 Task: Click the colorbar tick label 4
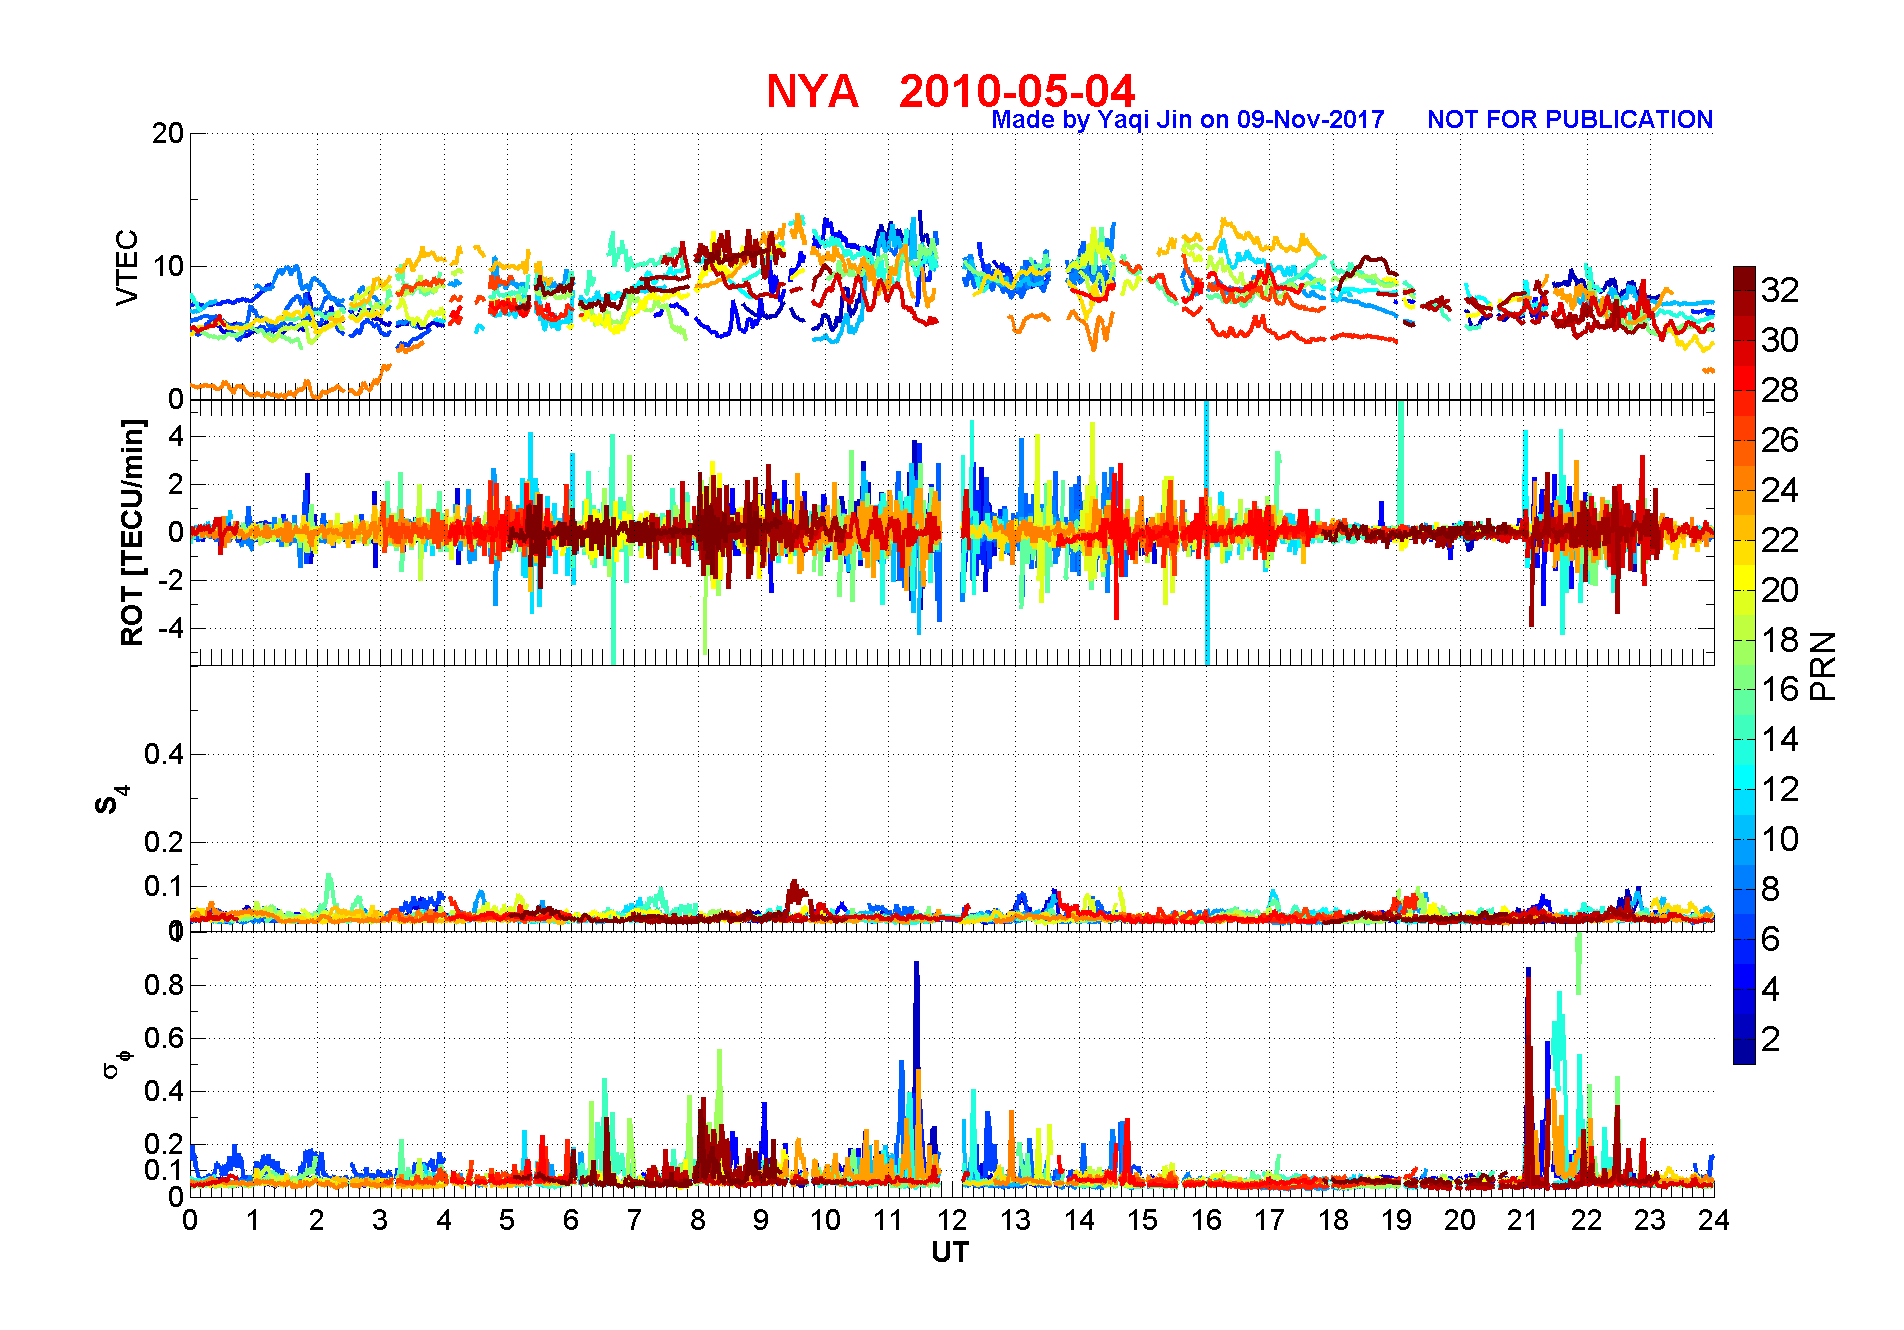[x=1771, y=989]
